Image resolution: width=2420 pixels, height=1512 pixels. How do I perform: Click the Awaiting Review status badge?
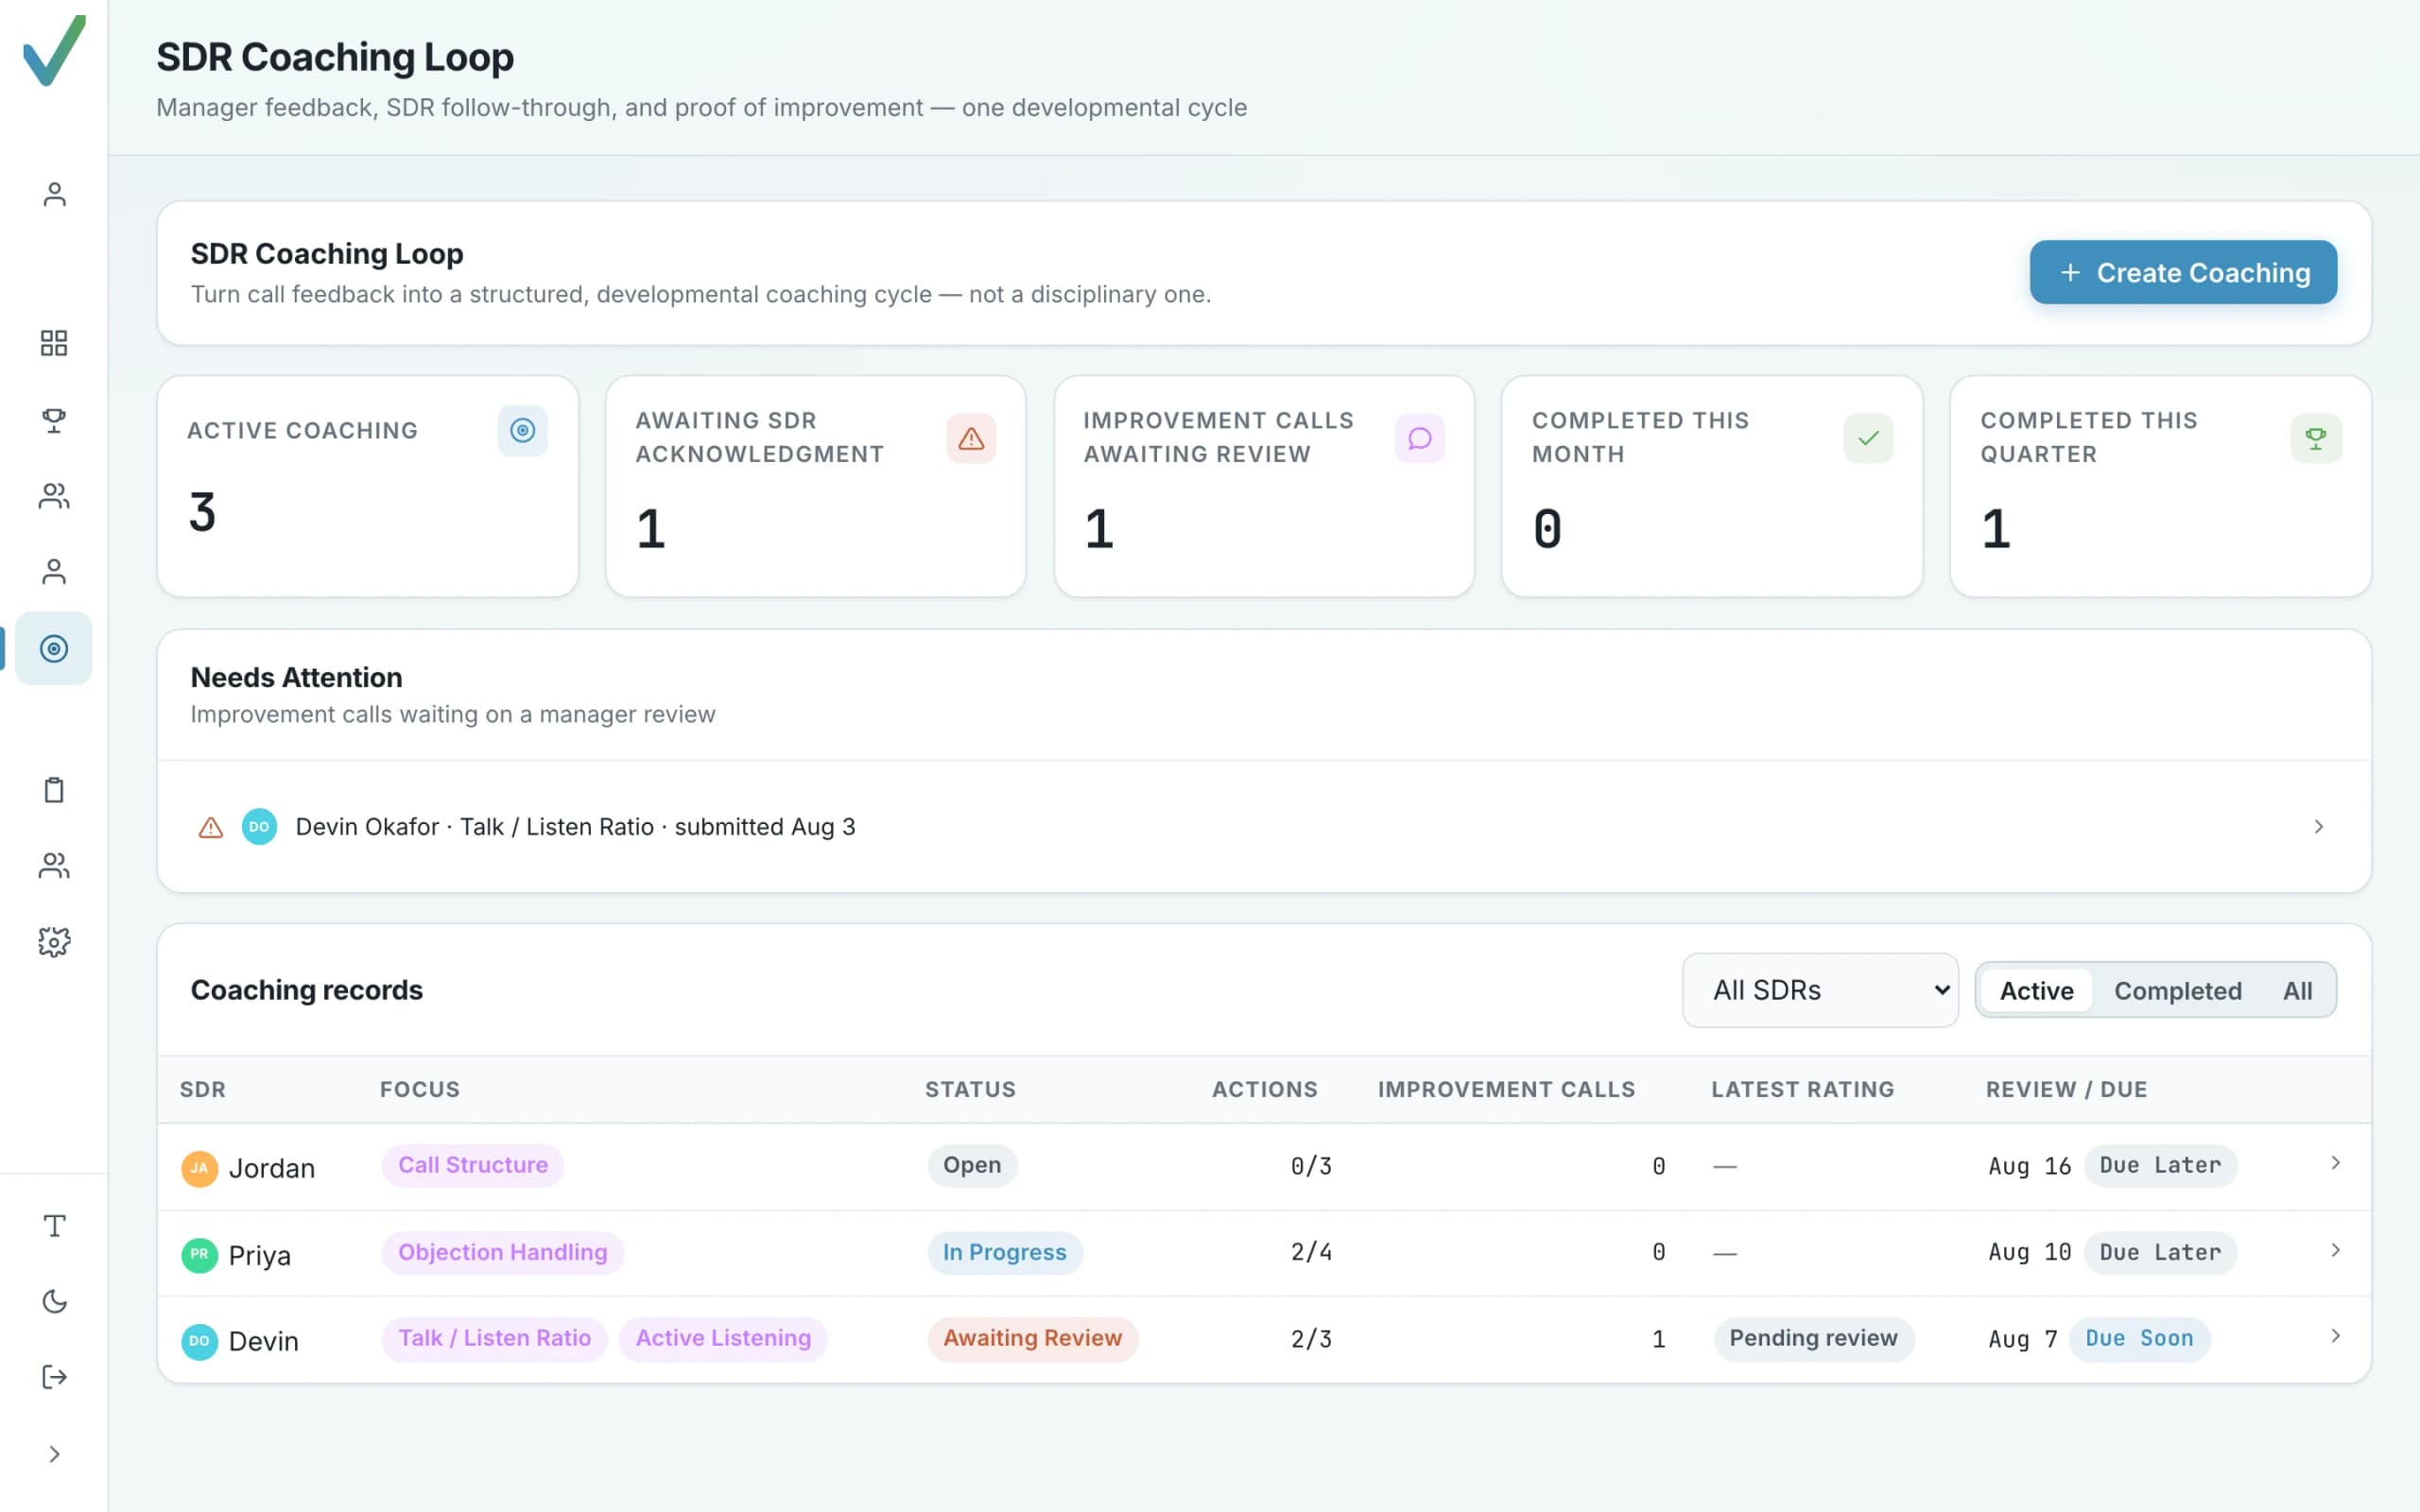[x=1033, y=1338]
